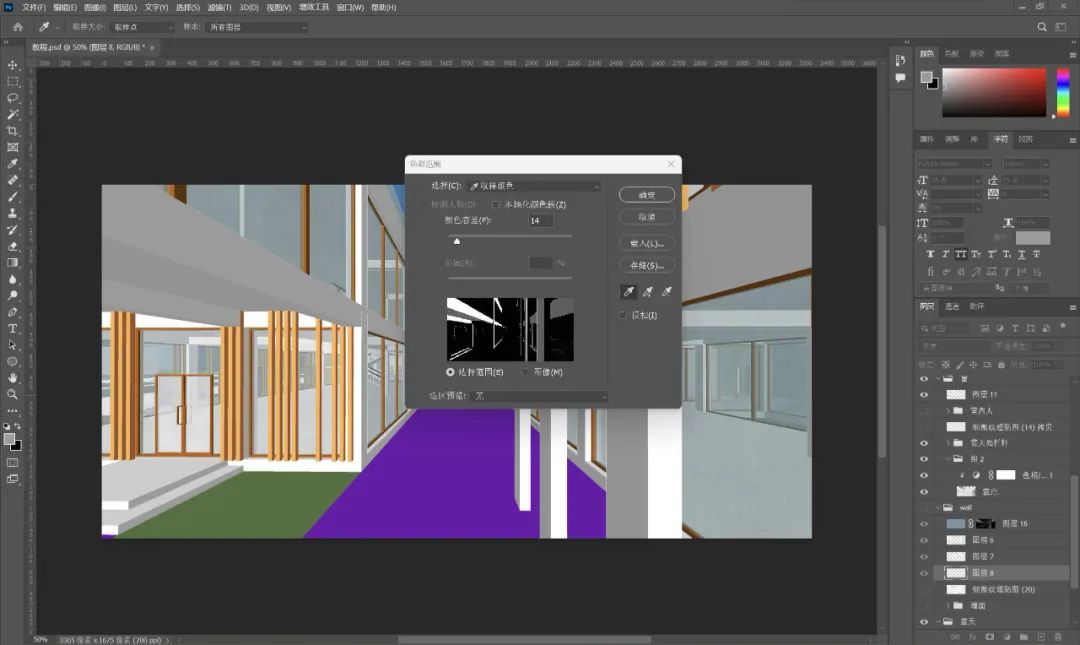This screenshot has width=1080, height=645.
Task: Select the Frame tool
Action: click(x=12, y=147)
